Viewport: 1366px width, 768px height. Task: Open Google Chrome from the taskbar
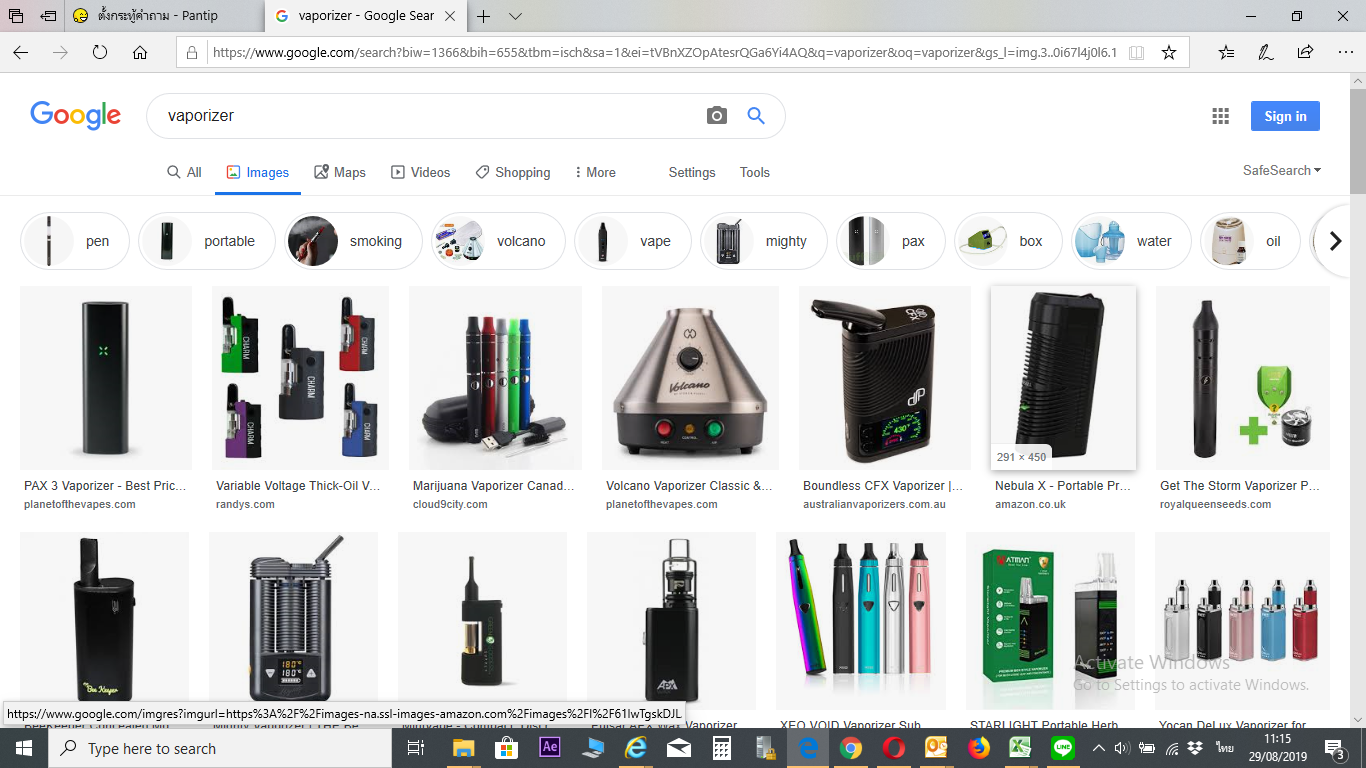tap(851, 748)
